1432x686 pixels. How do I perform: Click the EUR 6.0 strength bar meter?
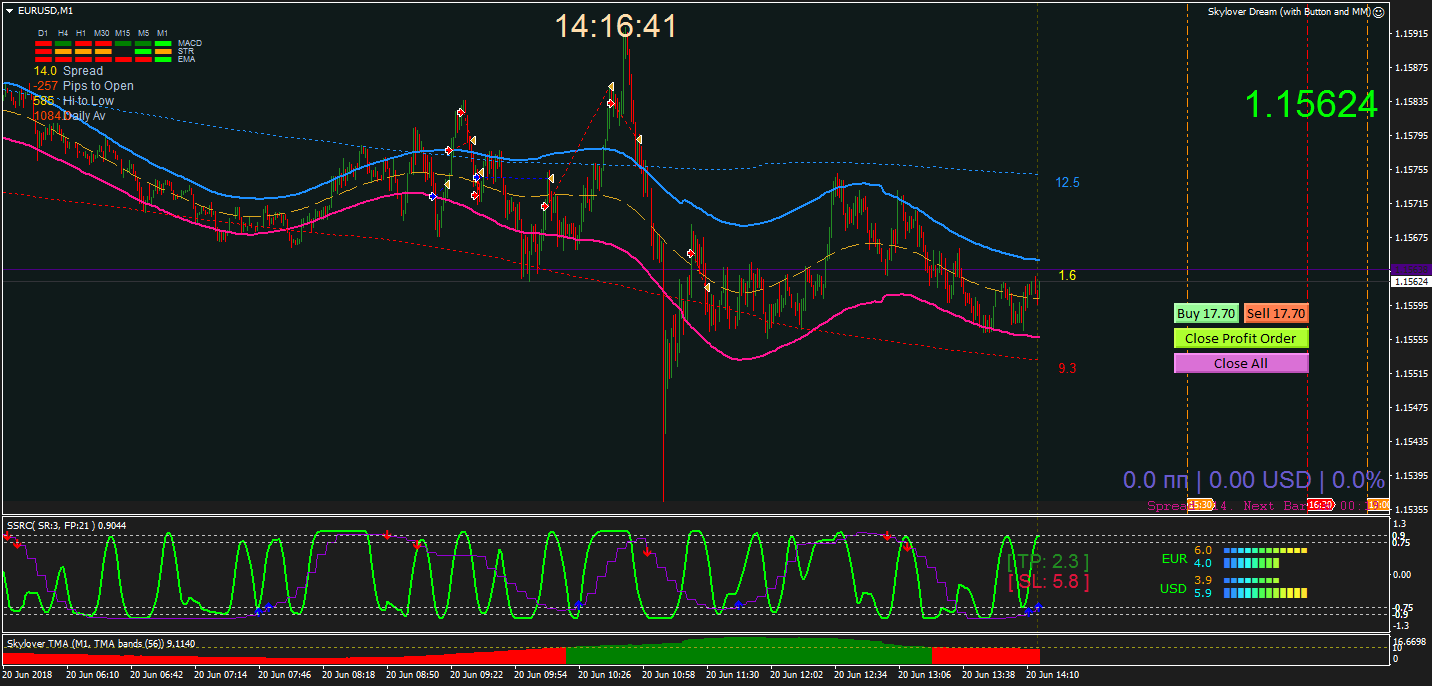1266,550
